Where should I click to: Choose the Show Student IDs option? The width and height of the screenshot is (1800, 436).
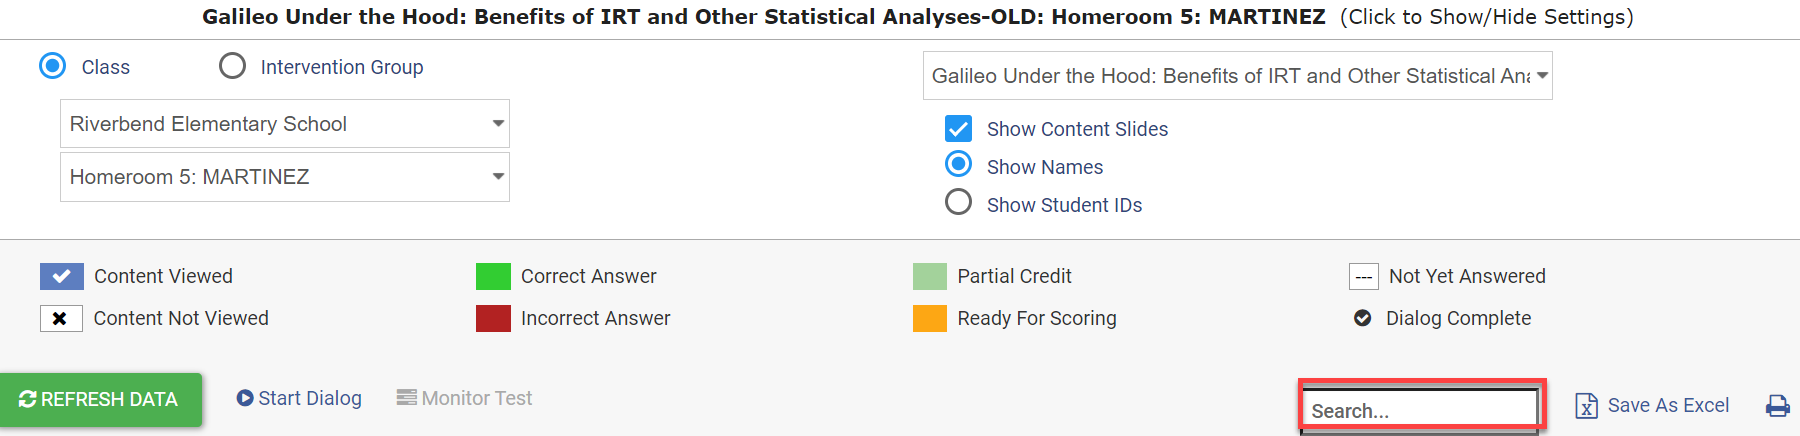click(x=958, y=203)
